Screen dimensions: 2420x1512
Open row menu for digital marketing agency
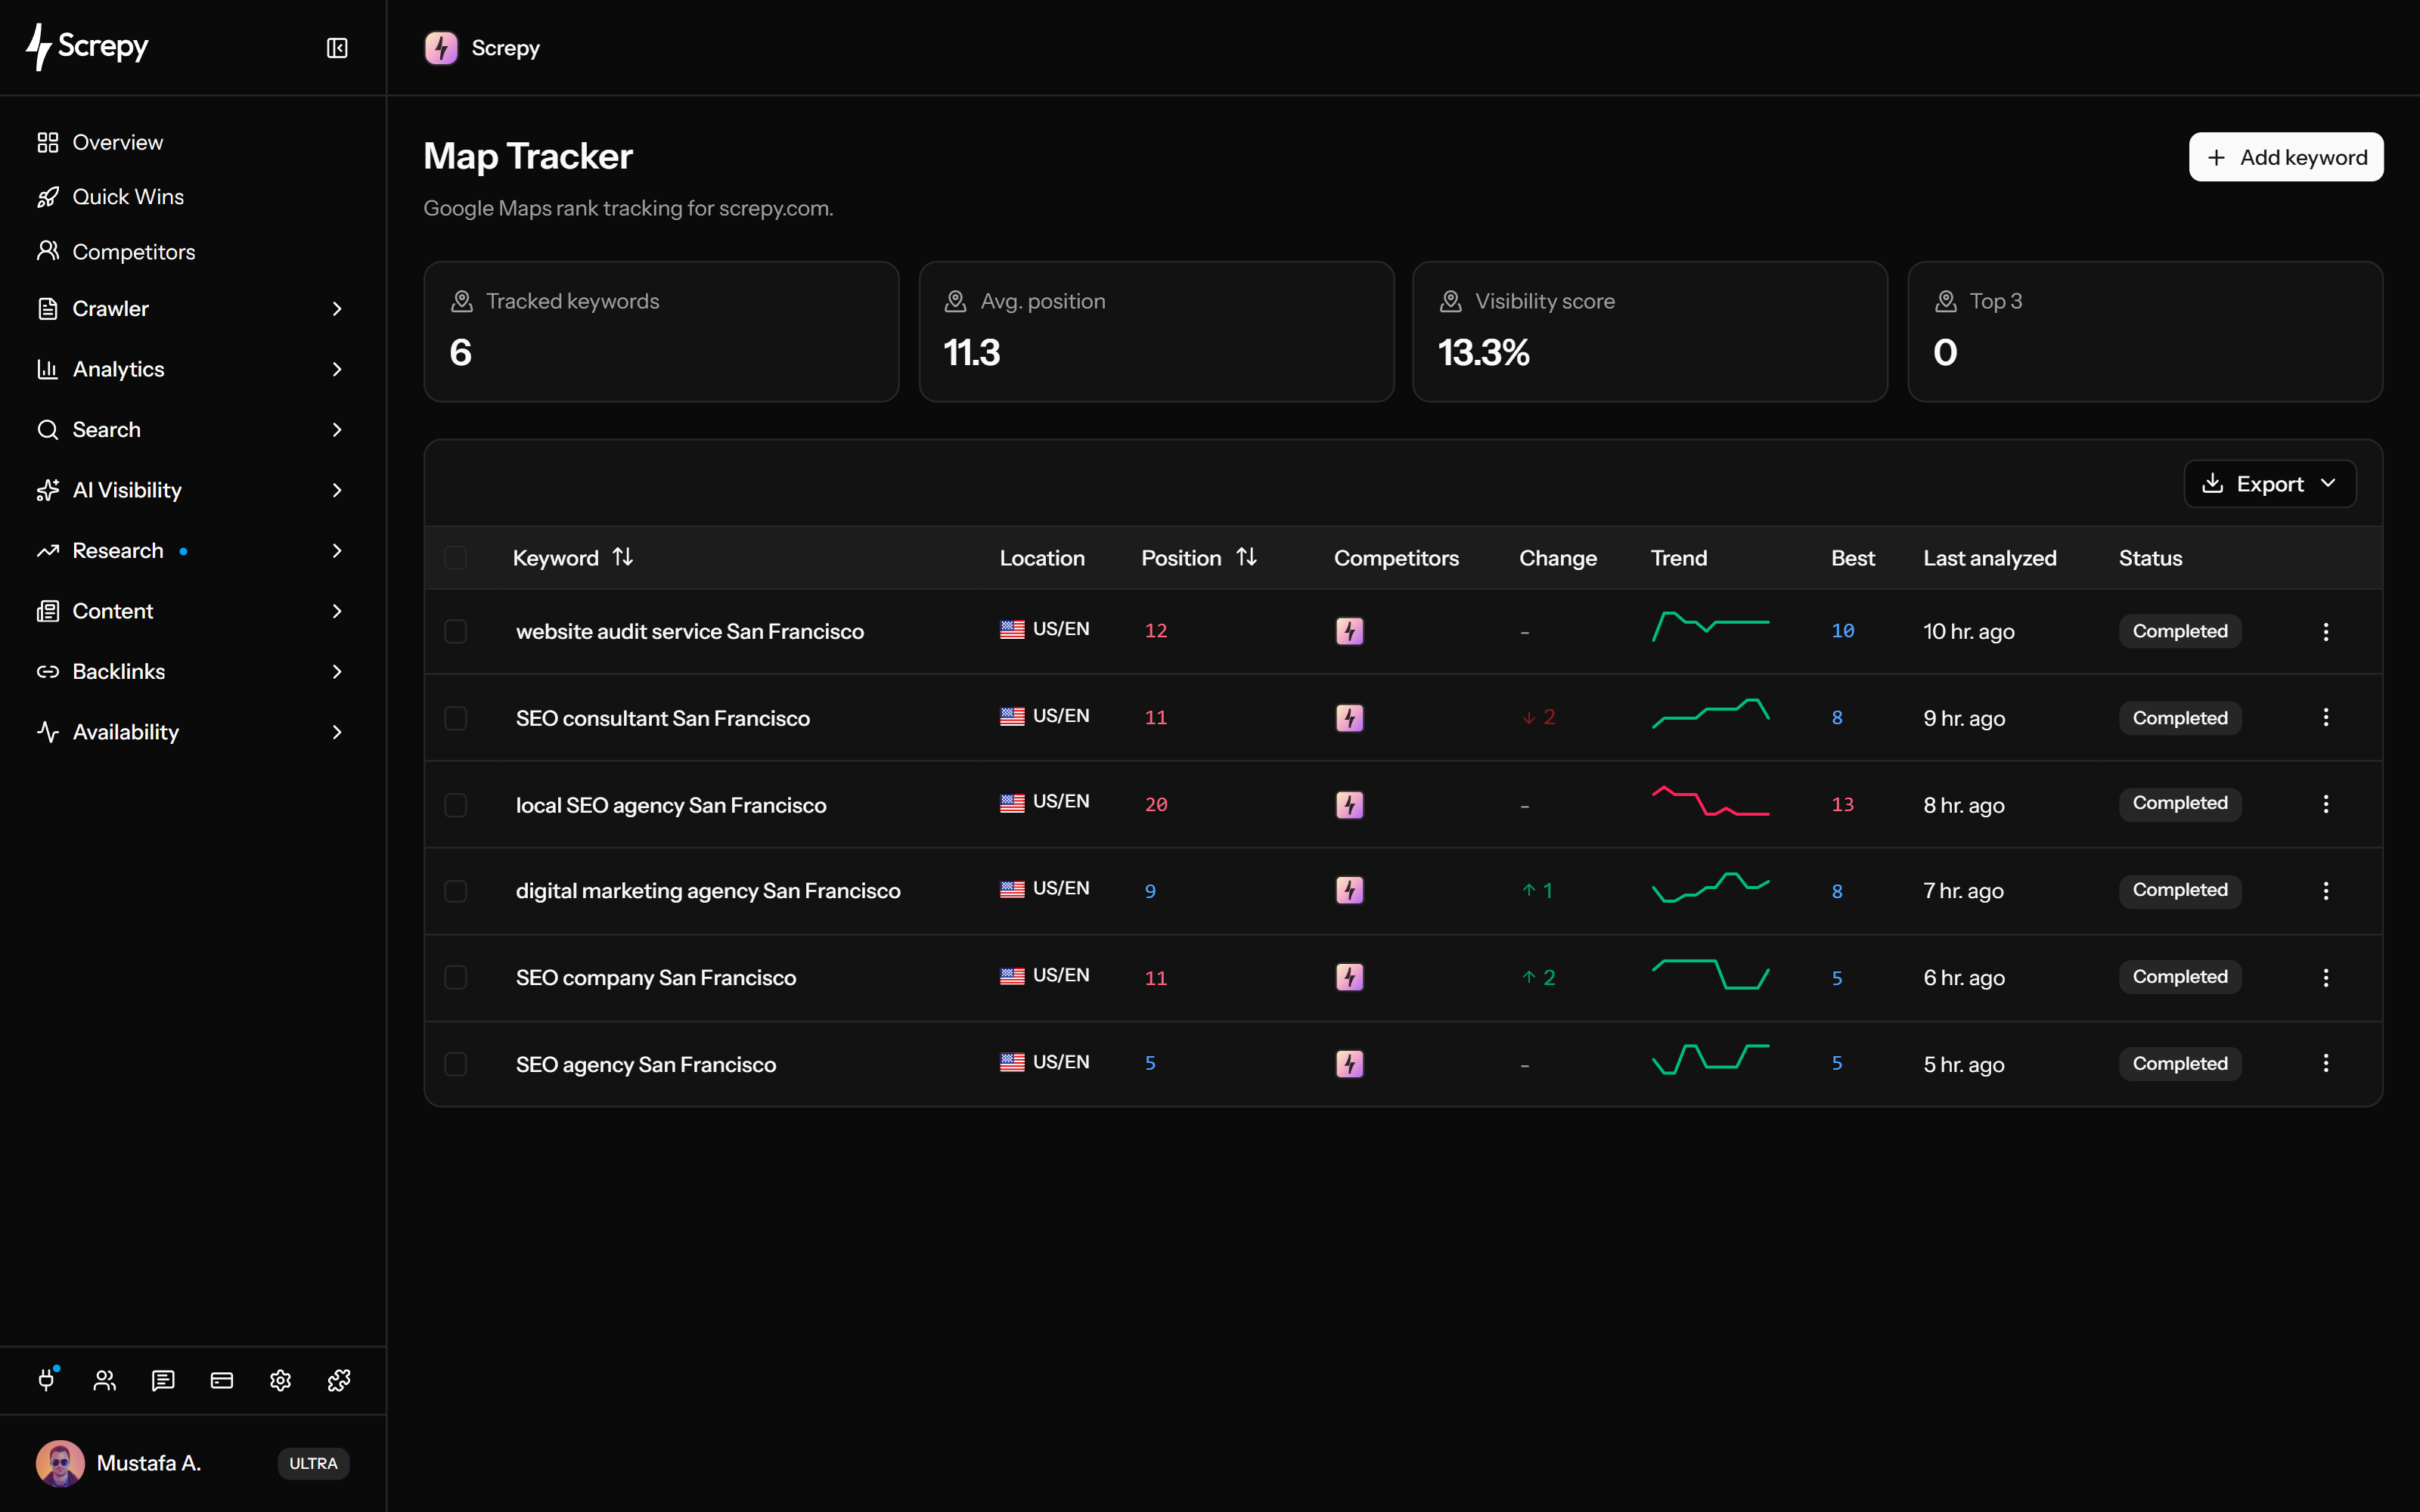coord(2326,890)
